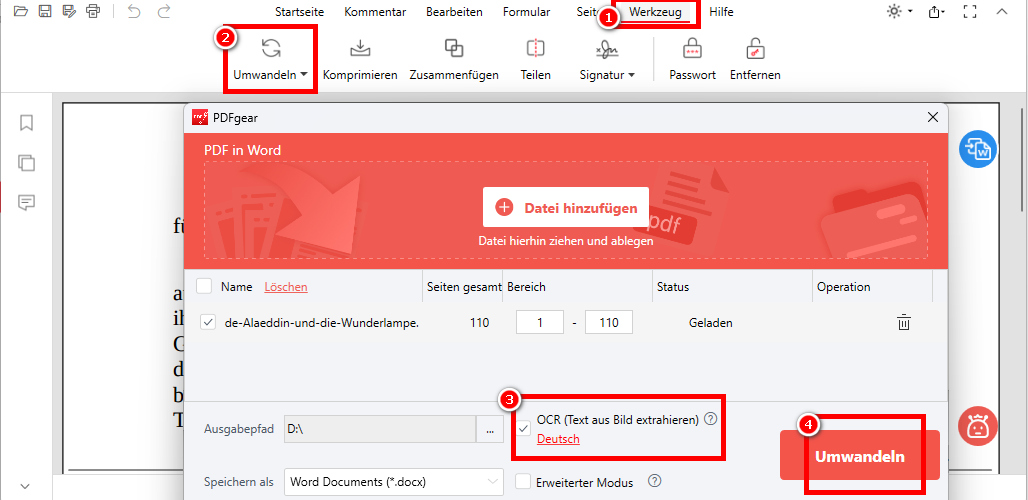Image resolution: width=1028 pixels, height=500 pixels.
Task: Open the Werkzeug tab
Action: (655, 12)
